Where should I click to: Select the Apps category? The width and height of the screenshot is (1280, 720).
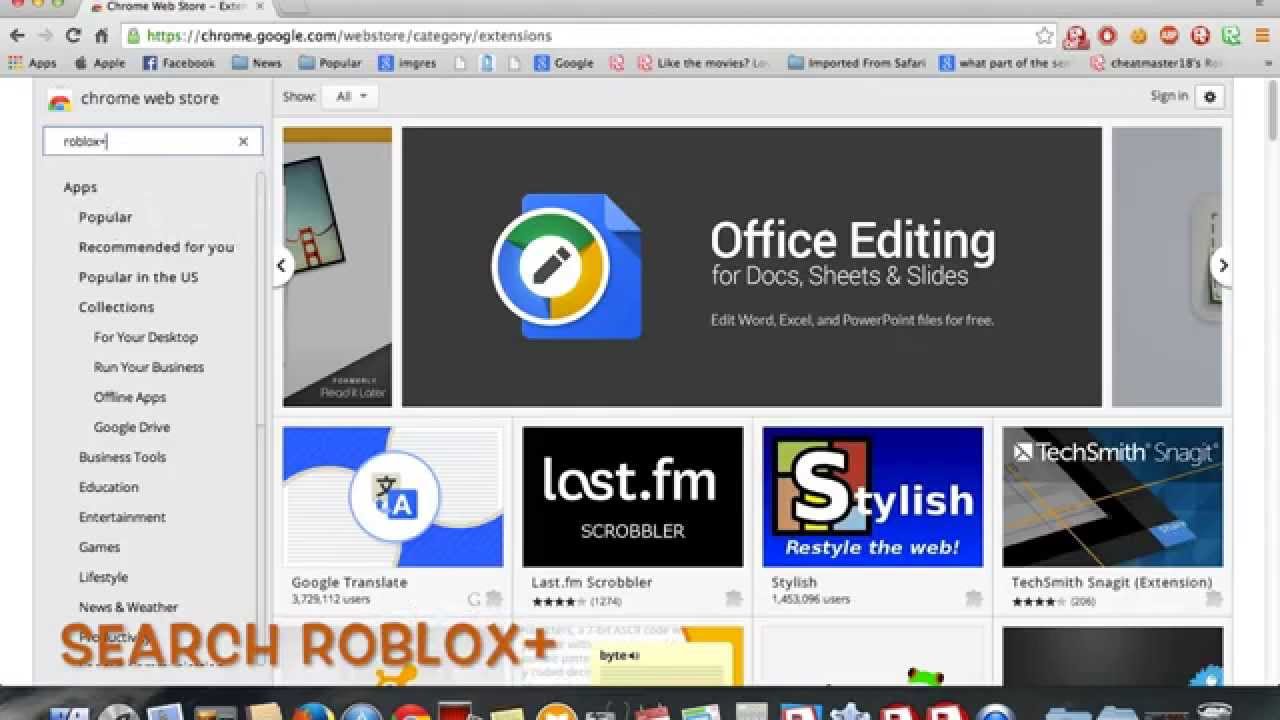pyautogui.click(x=80, y=187)
